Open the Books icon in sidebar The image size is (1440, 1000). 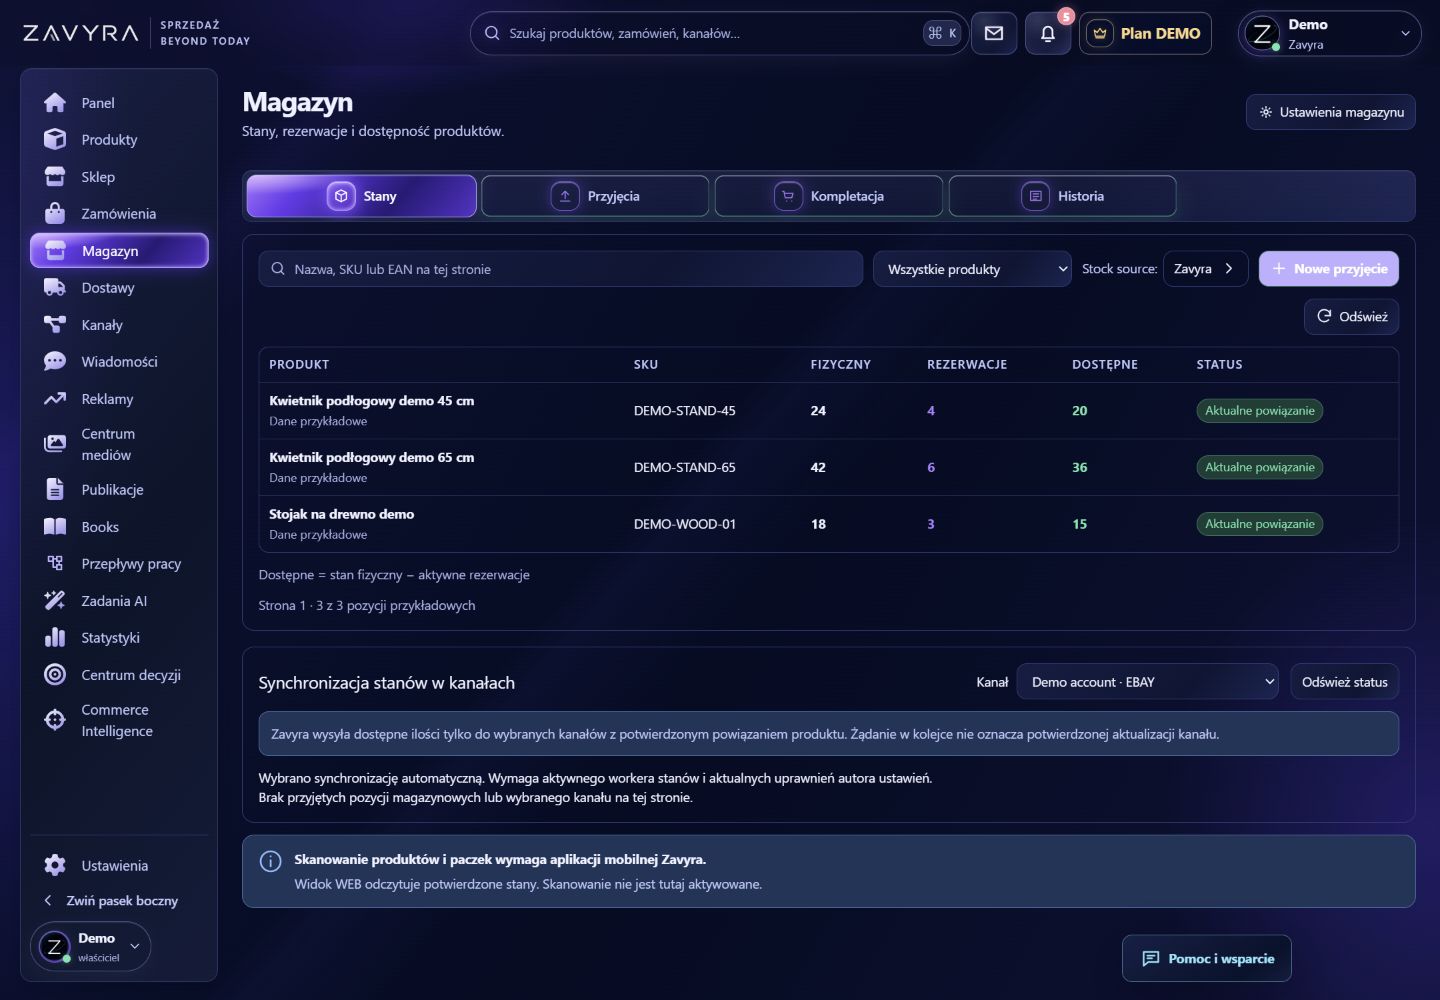tap(55, 527)
